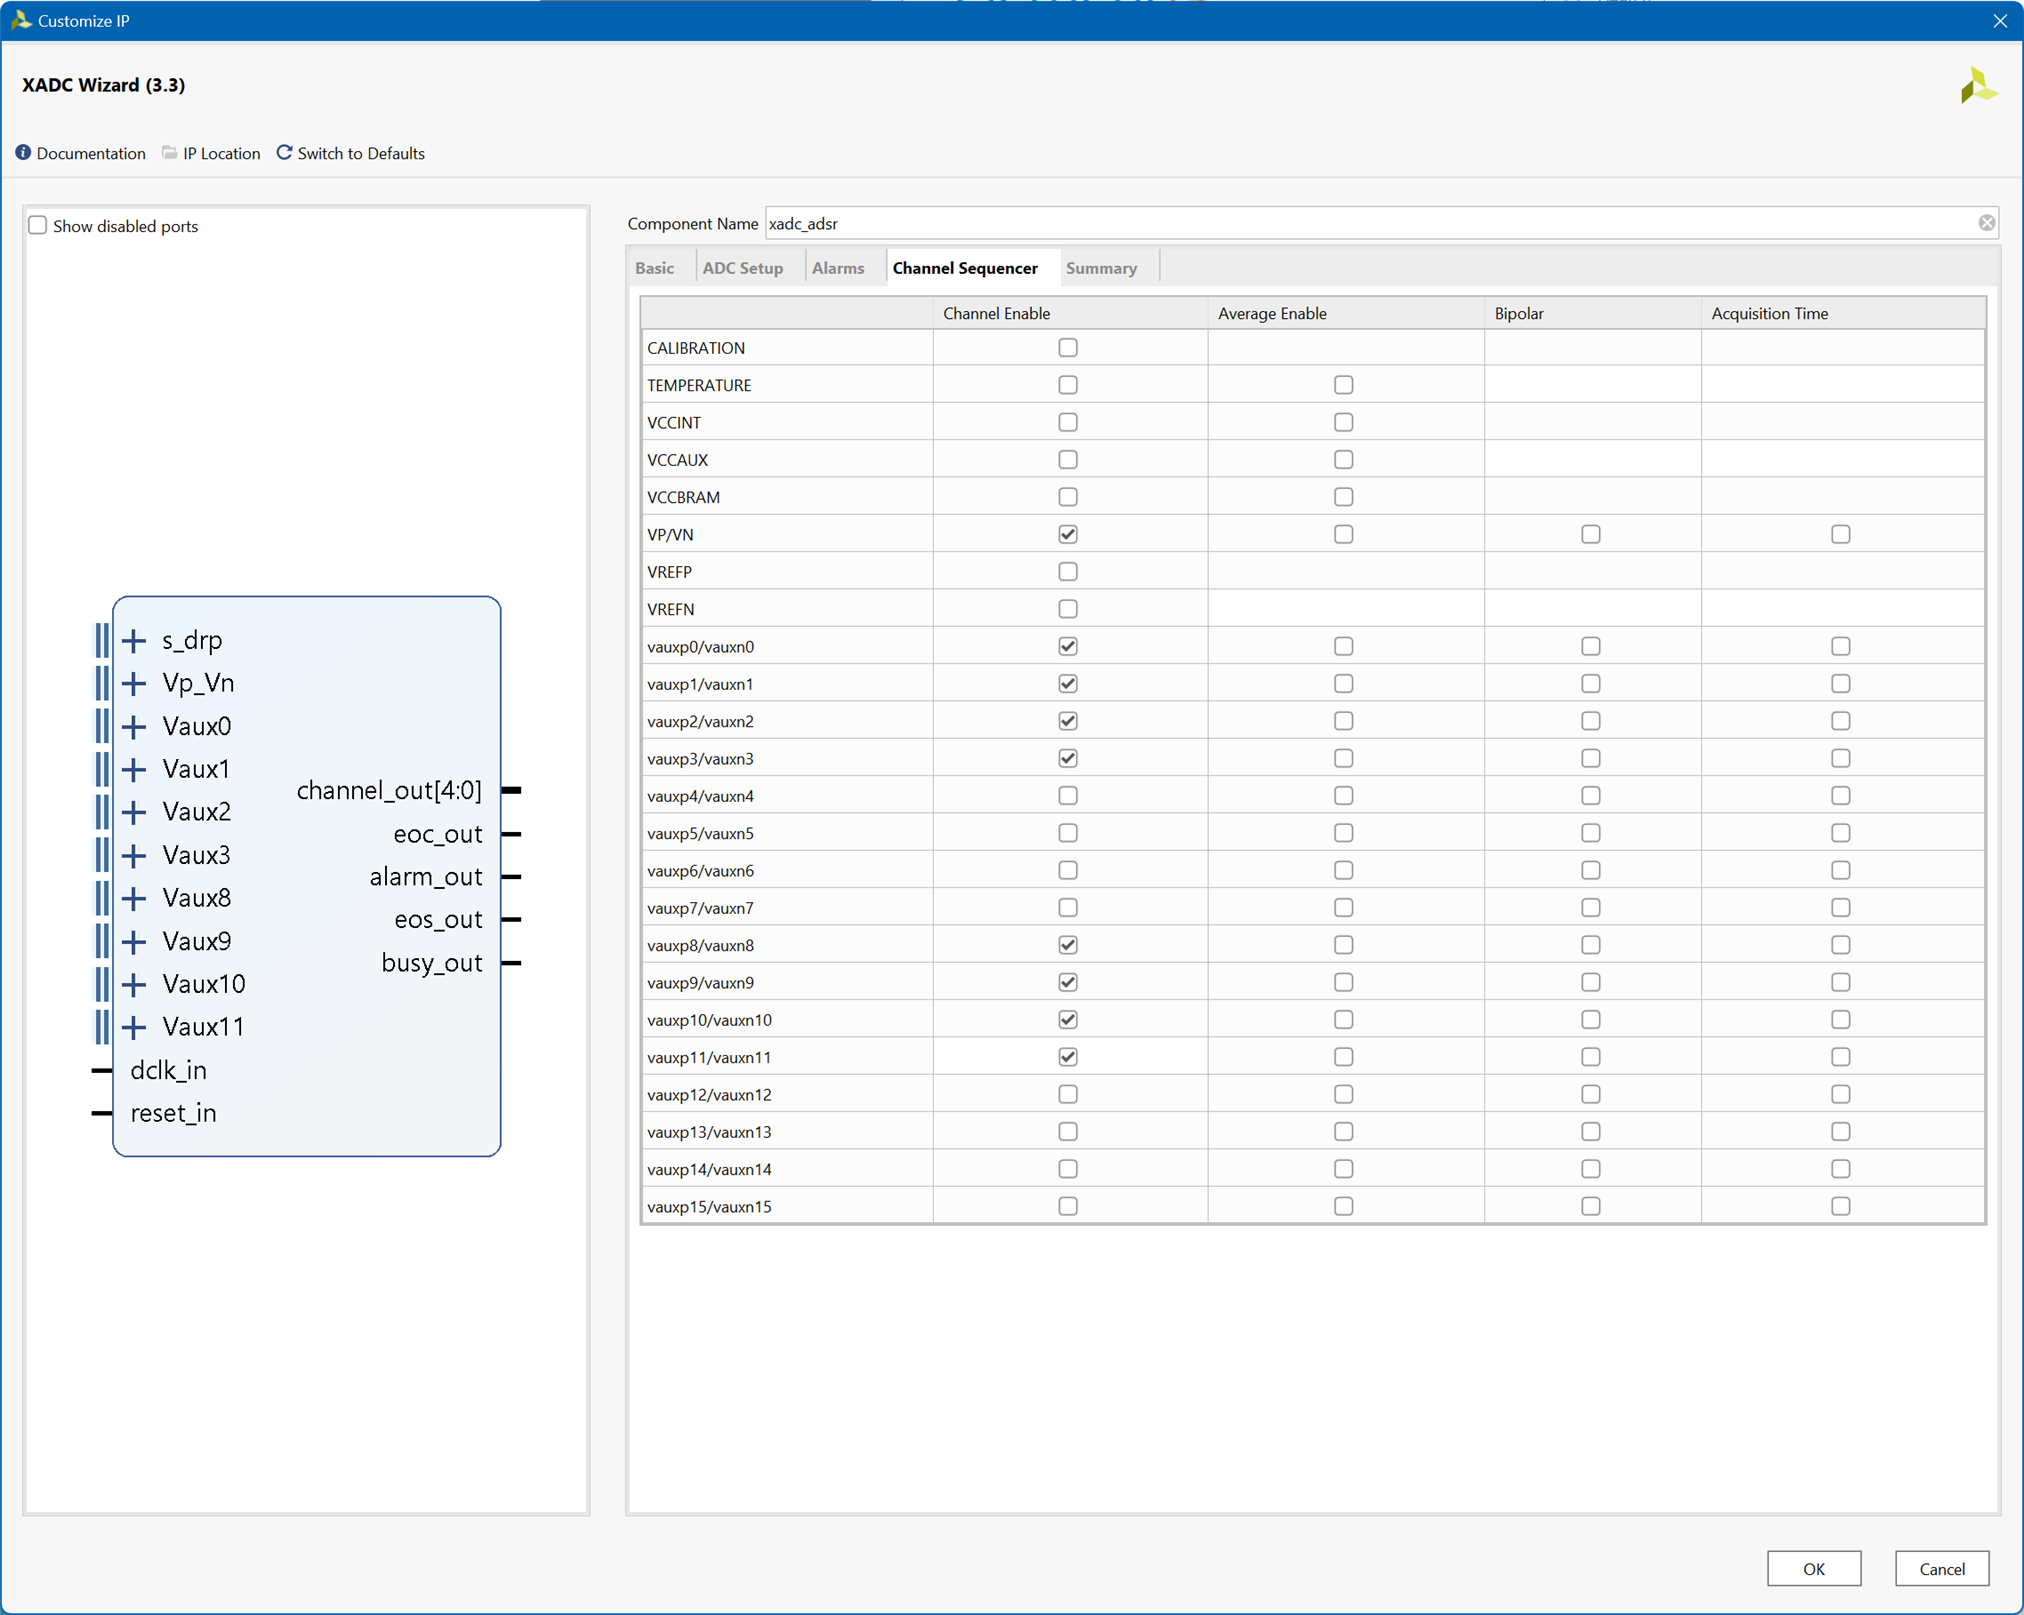Open the Alarms tab
The width and height of the screenshot is (2024, 1615).
pos(838,268)
